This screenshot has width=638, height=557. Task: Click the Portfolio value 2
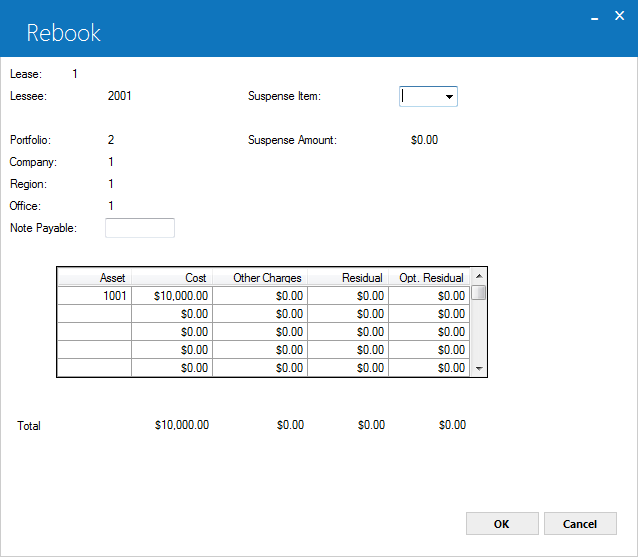click(x=111, y=140)
